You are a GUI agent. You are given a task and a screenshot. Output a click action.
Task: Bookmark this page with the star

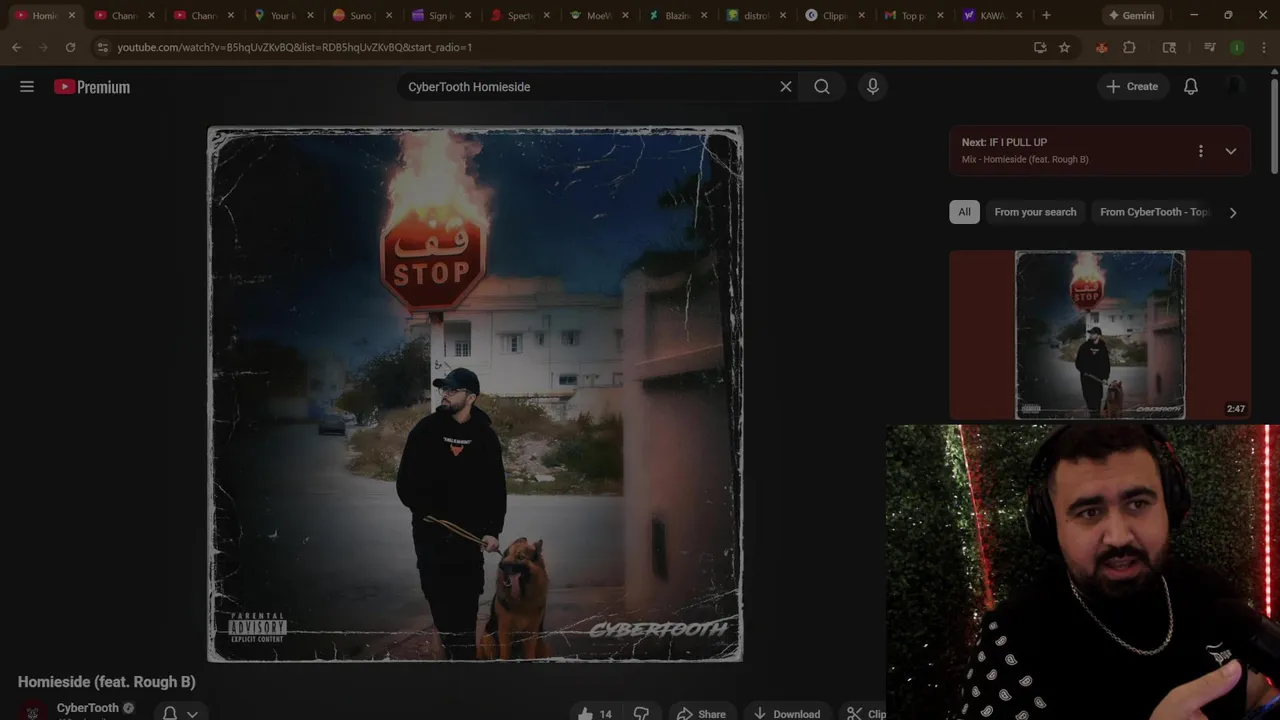pyautogui.click(x=1064, y=47)
